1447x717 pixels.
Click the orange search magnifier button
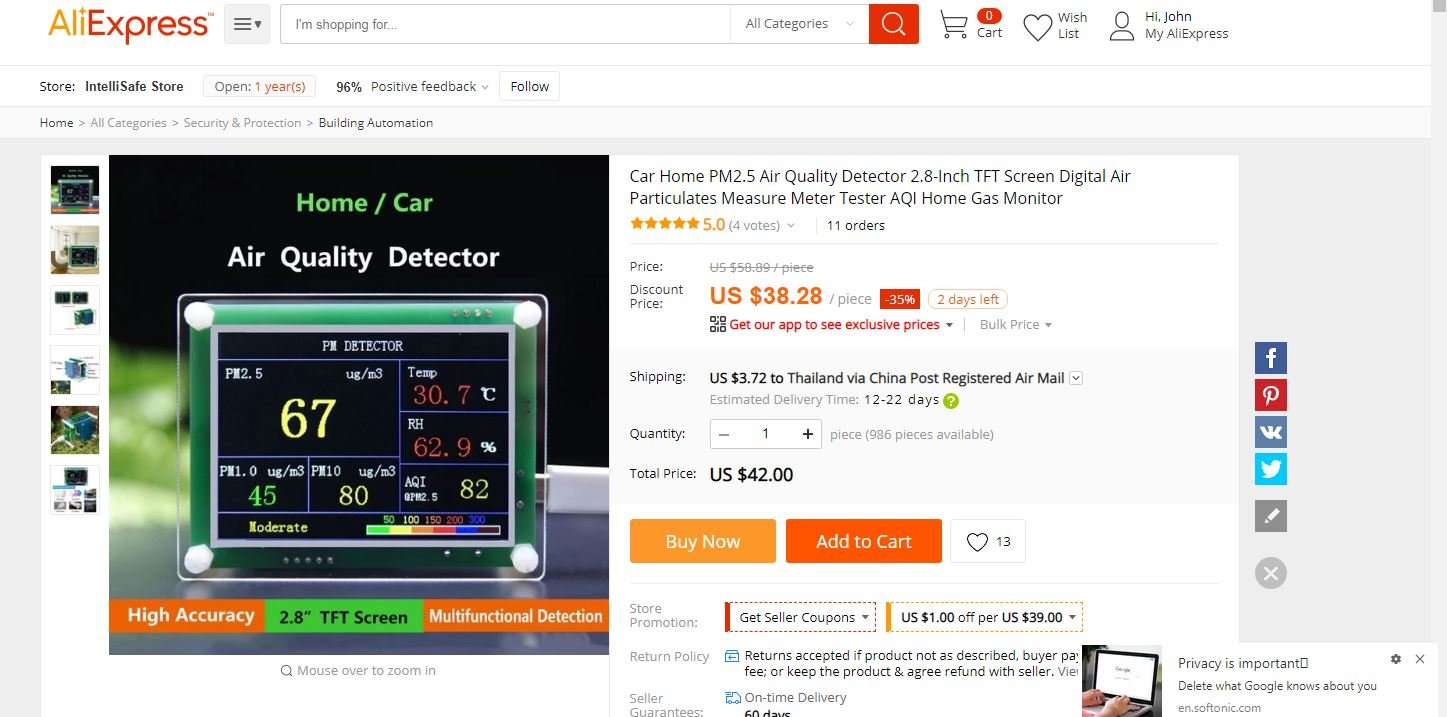pos(893,24)
